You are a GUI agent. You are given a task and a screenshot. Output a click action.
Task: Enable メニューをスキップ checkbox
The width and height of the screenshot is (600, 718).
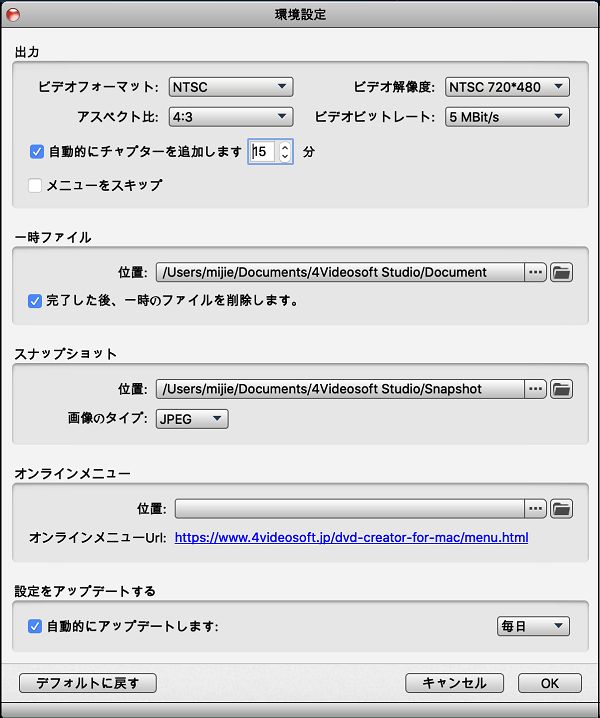[35, 185]
